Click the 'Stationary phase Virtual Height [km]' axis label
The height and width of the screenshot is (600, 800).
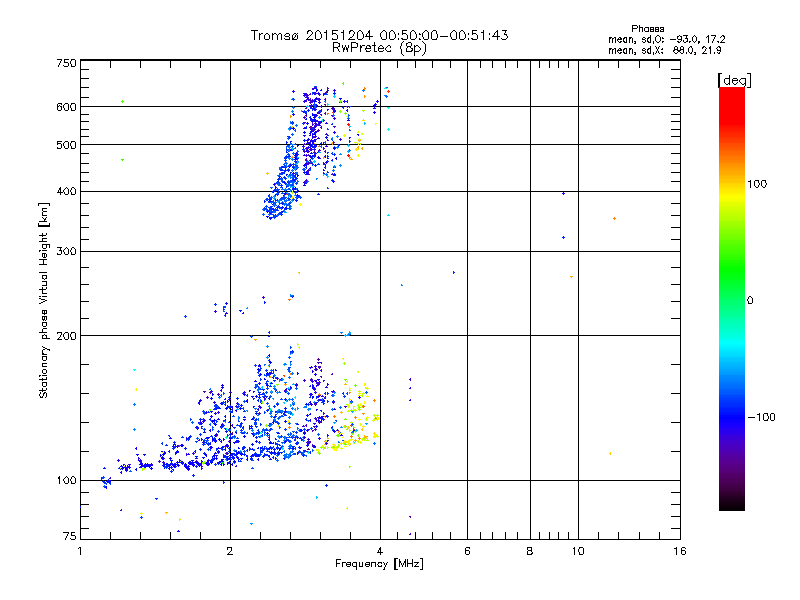[44, 300]
